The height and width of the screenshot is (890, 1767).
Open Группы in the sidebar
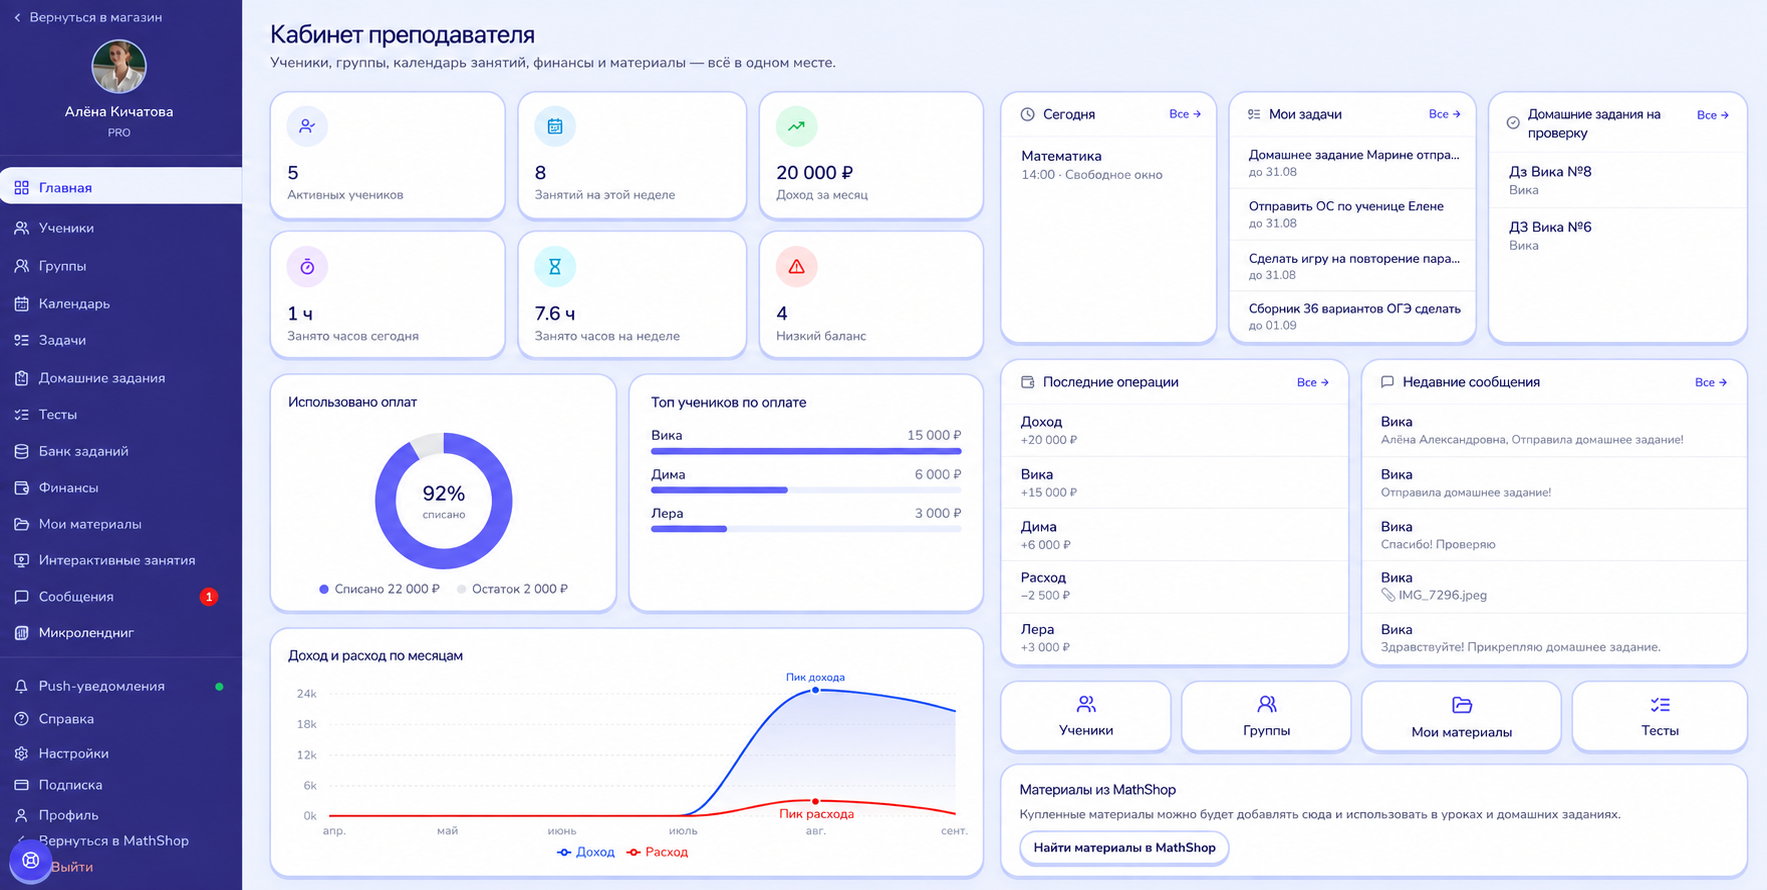(120, 266)
